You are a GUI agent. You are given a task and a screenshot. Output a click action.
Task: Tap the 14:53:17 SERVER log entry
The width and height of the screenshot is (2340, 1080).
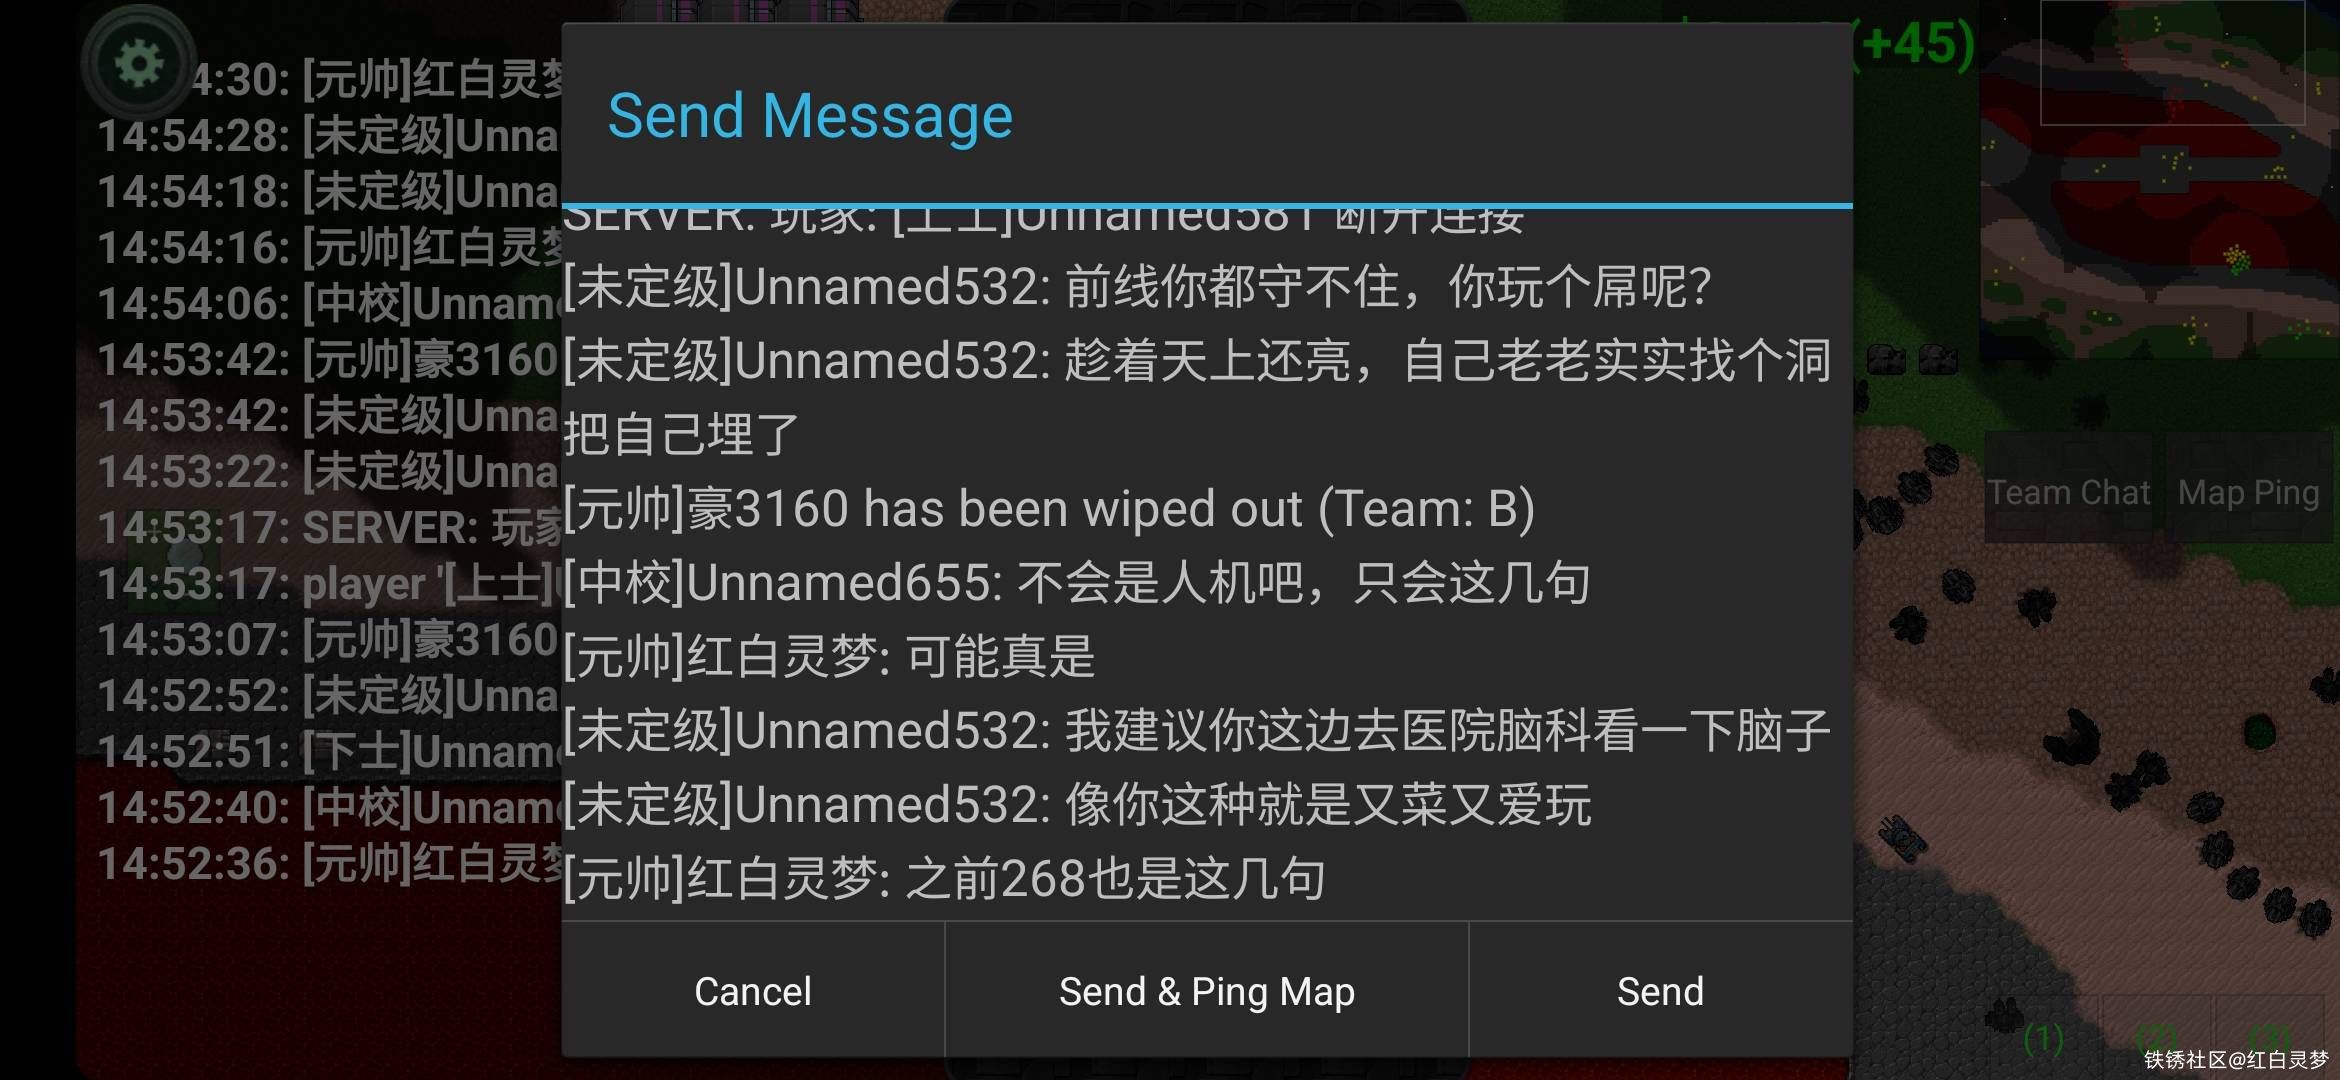click(x=330, y=527)
